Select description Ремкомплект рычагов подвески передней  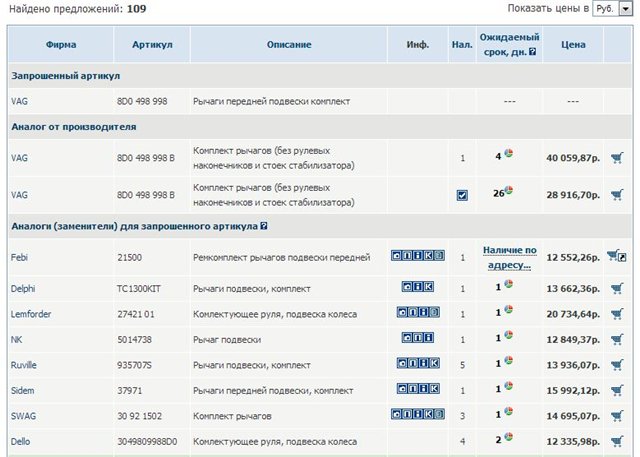281,257
